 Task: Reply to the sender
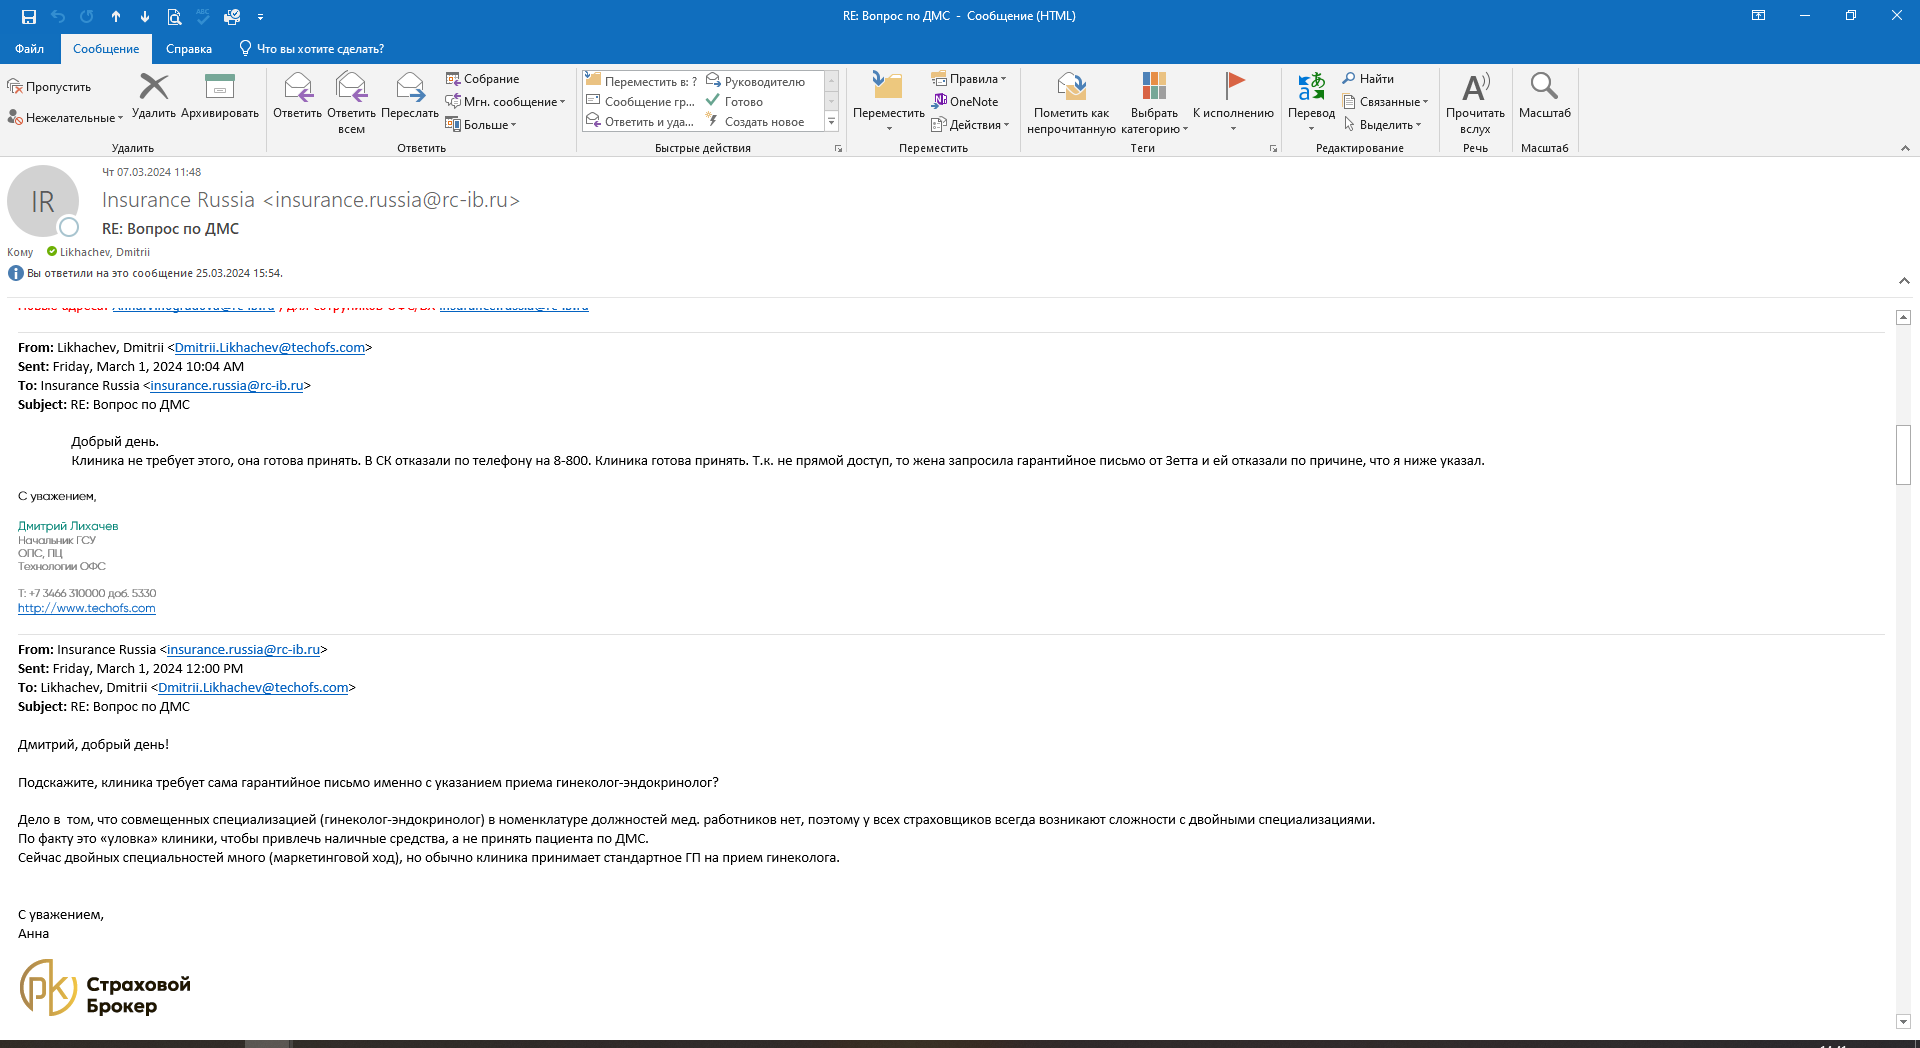[298, 96]
